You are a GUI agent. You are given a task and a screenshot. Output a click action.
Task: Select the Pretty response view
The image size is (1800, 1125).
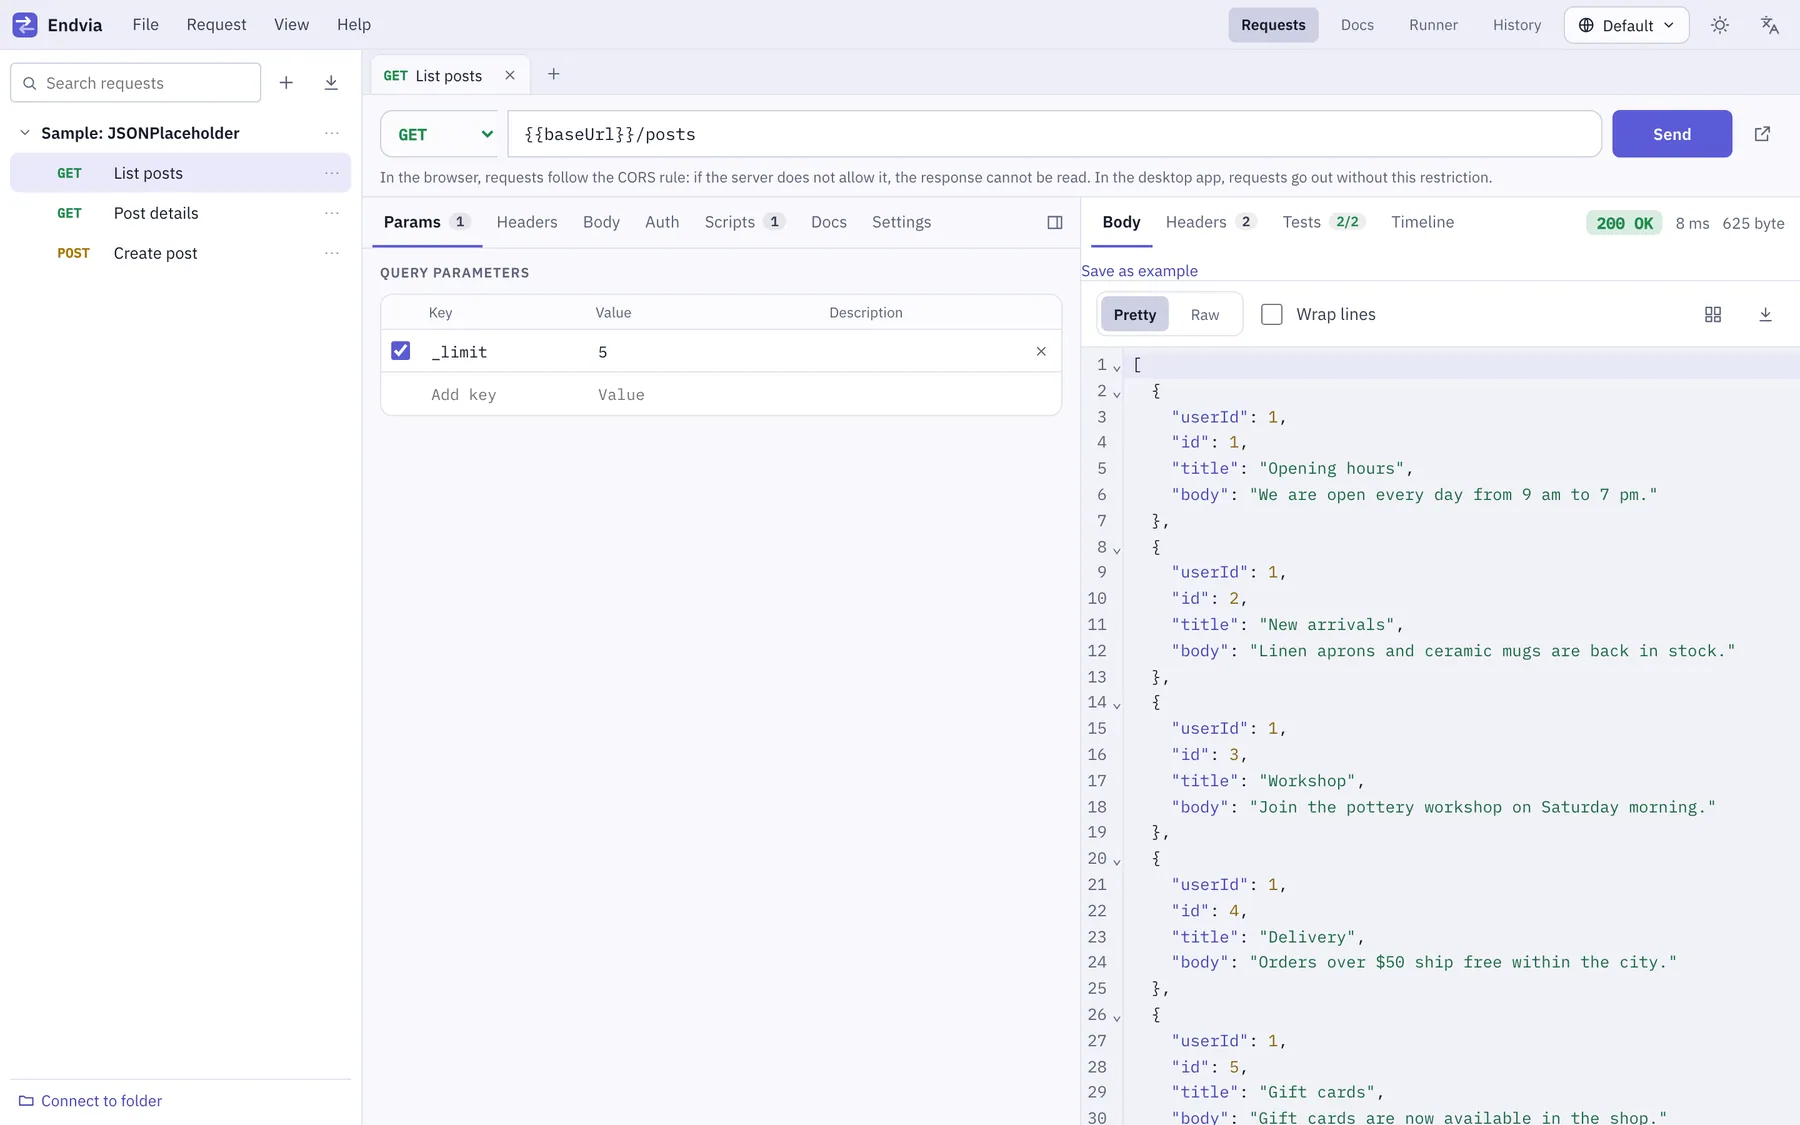pyautogui.click(x=1134, y=314)
